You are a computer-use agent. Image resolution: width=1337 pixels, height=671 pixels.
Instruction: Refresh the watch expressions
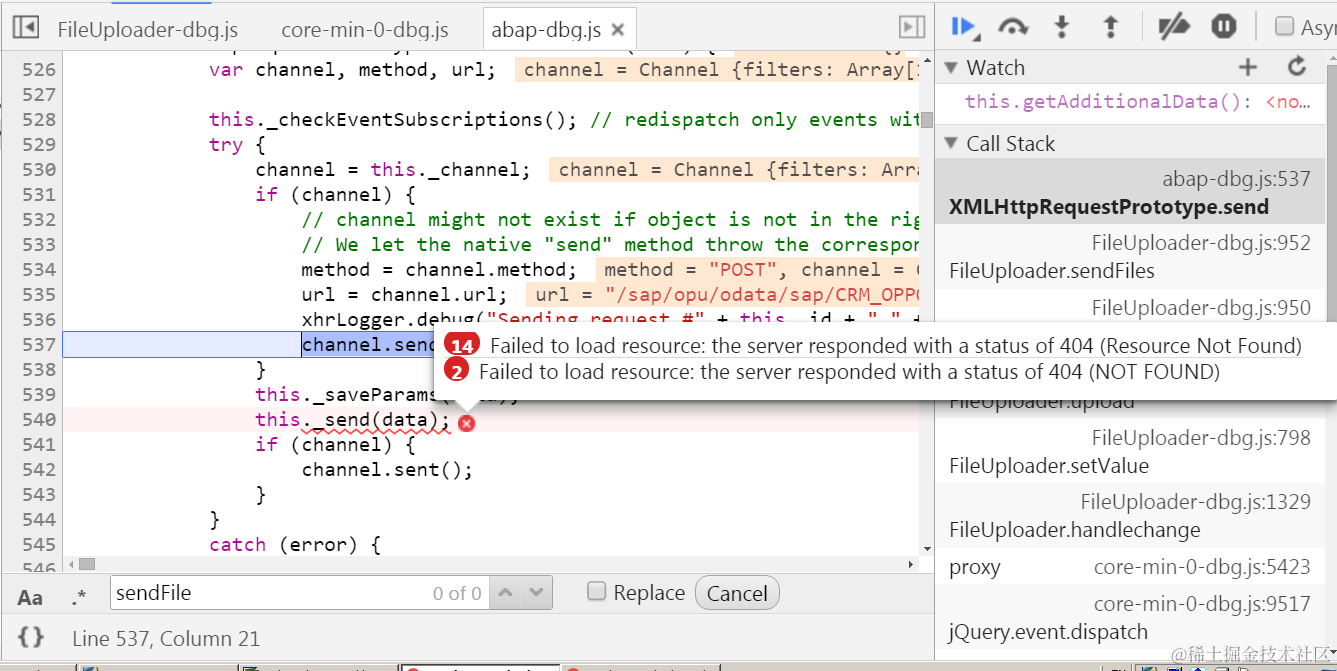coord(1296,66)
